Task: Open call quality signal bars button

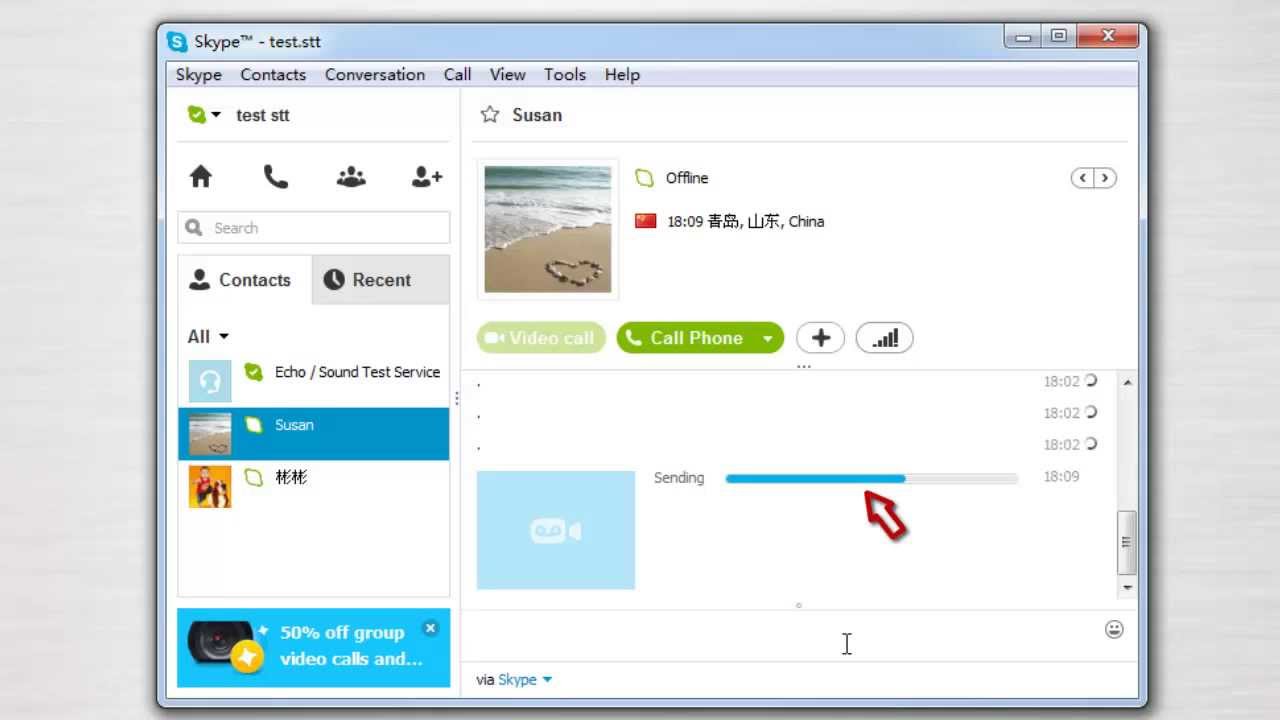Action: pyautogui.click(x=885, y=338)
